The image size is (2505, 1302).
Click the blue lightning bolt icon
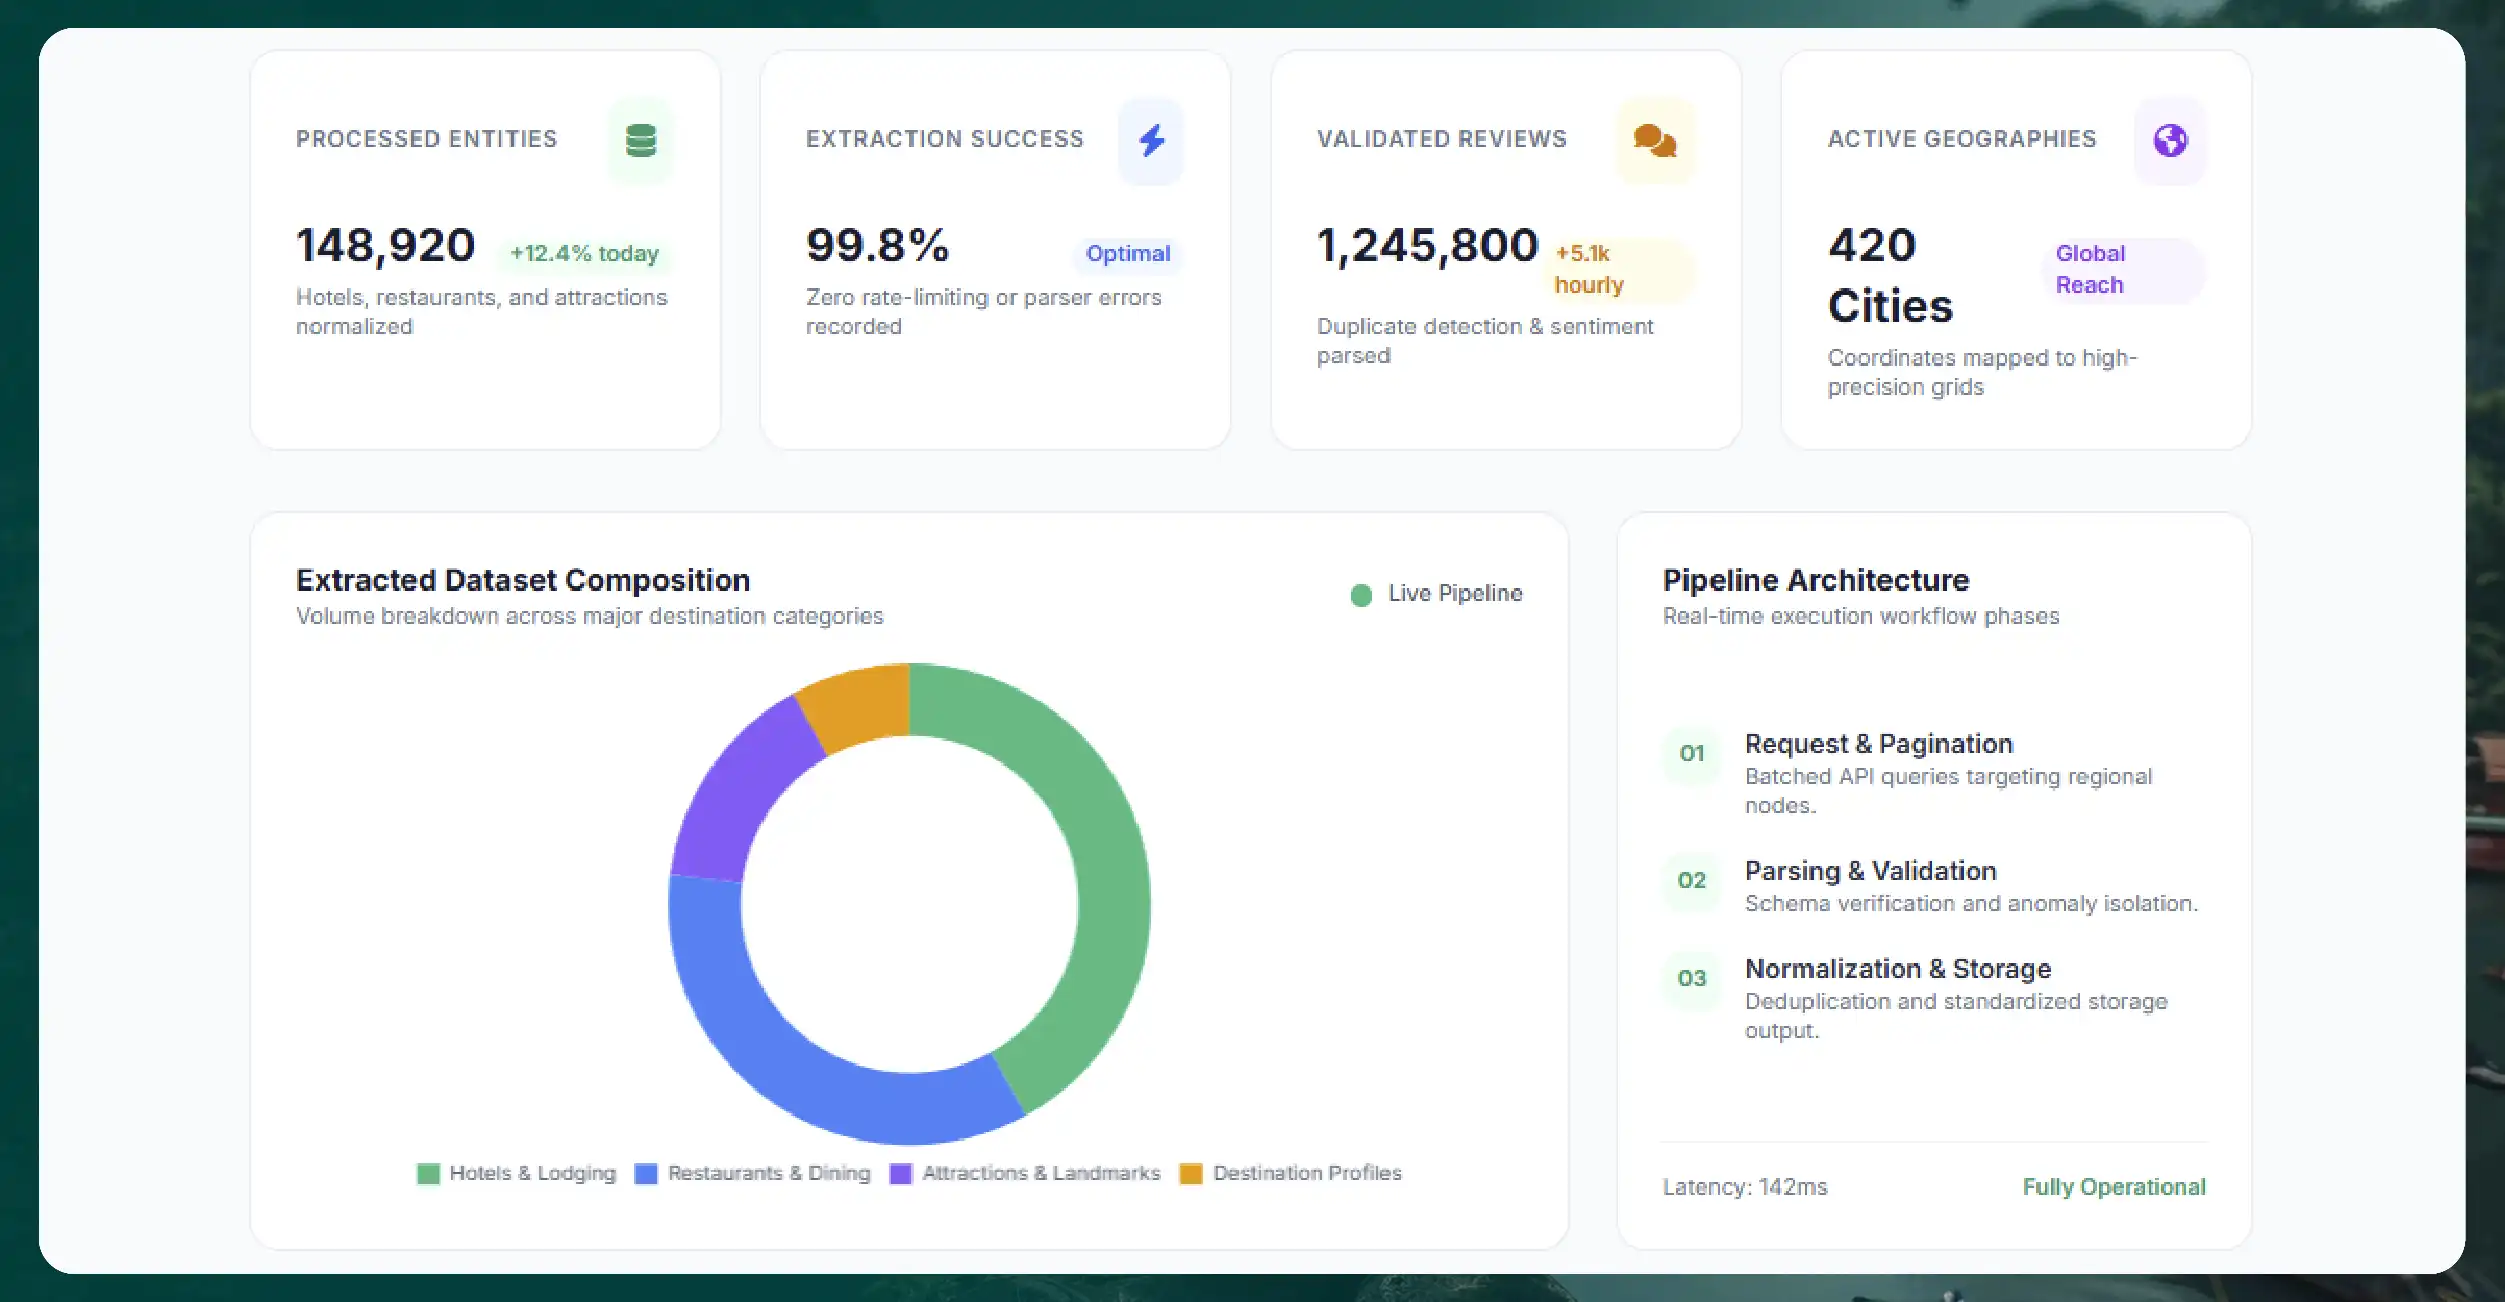[x=1152, y=141]
